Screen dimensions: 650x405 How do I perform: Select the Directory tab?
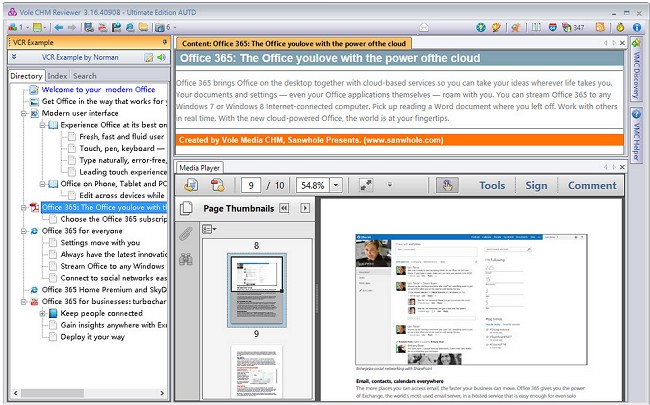[26, 76]
